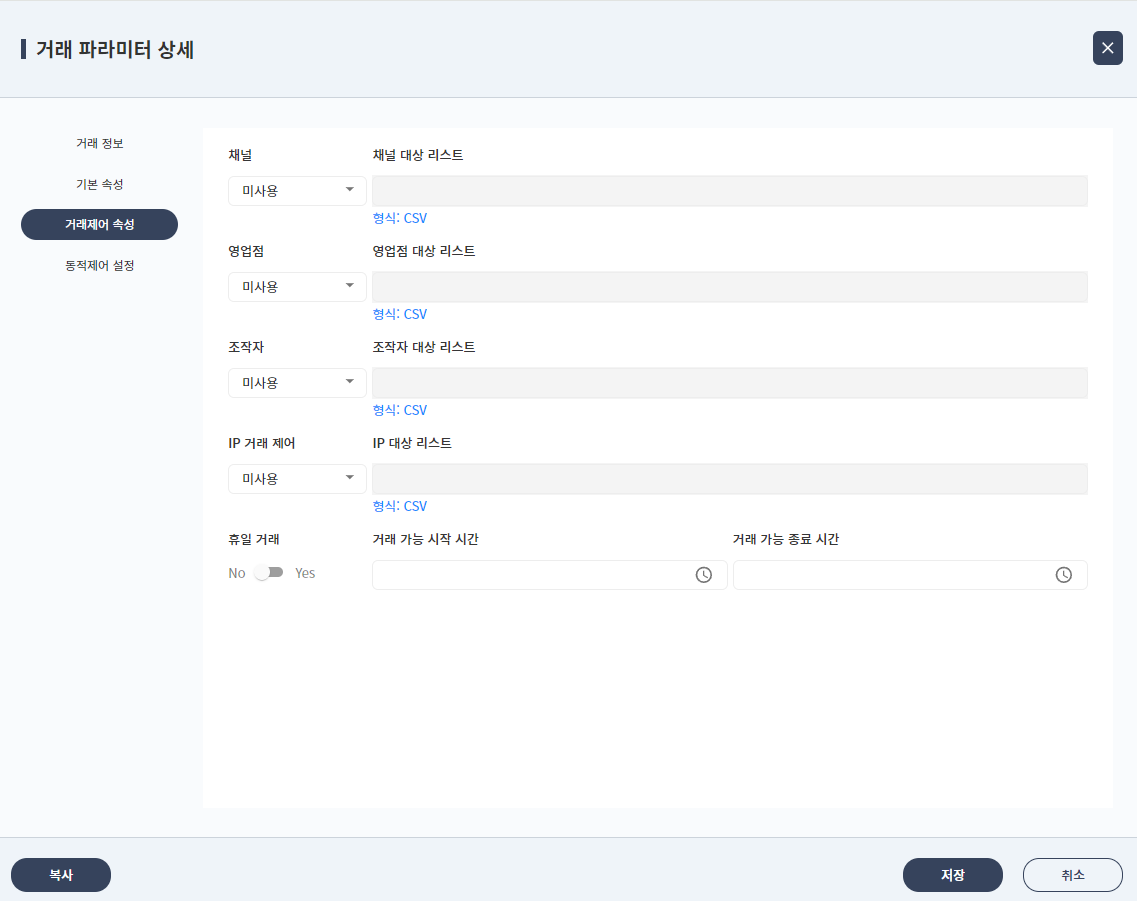Screen dimensions: 1137x901
Task: Switch to the 거래 정보 tab
Action: (99, 143)
